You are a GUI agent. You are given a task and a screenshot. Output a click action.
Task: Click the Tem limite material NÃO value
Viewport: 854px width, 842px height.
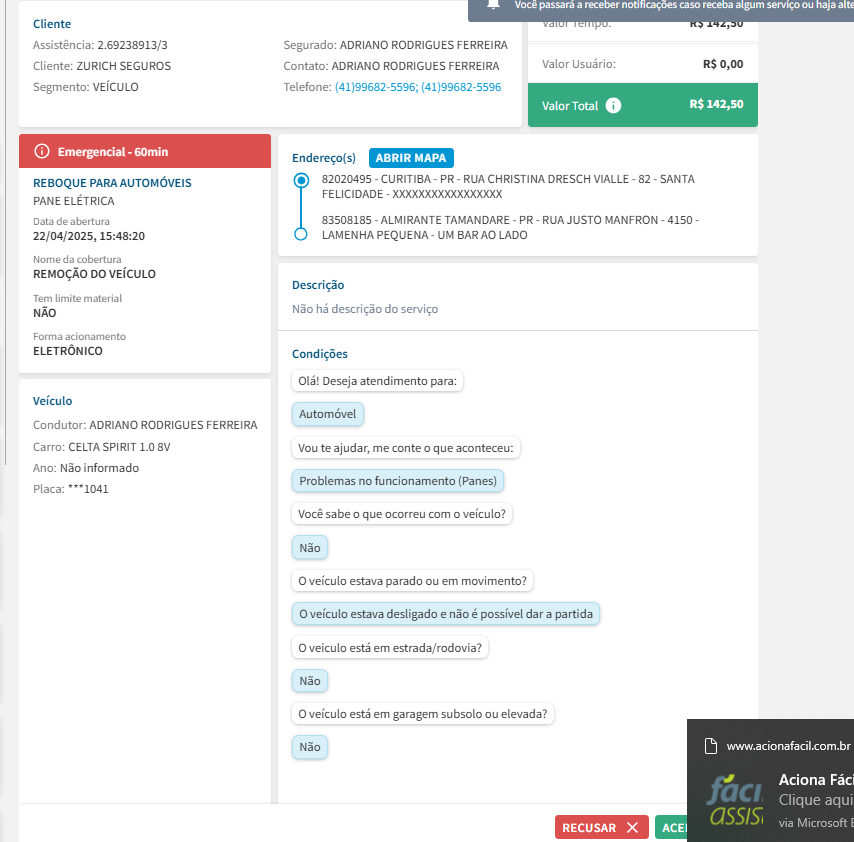coord(45,313)
